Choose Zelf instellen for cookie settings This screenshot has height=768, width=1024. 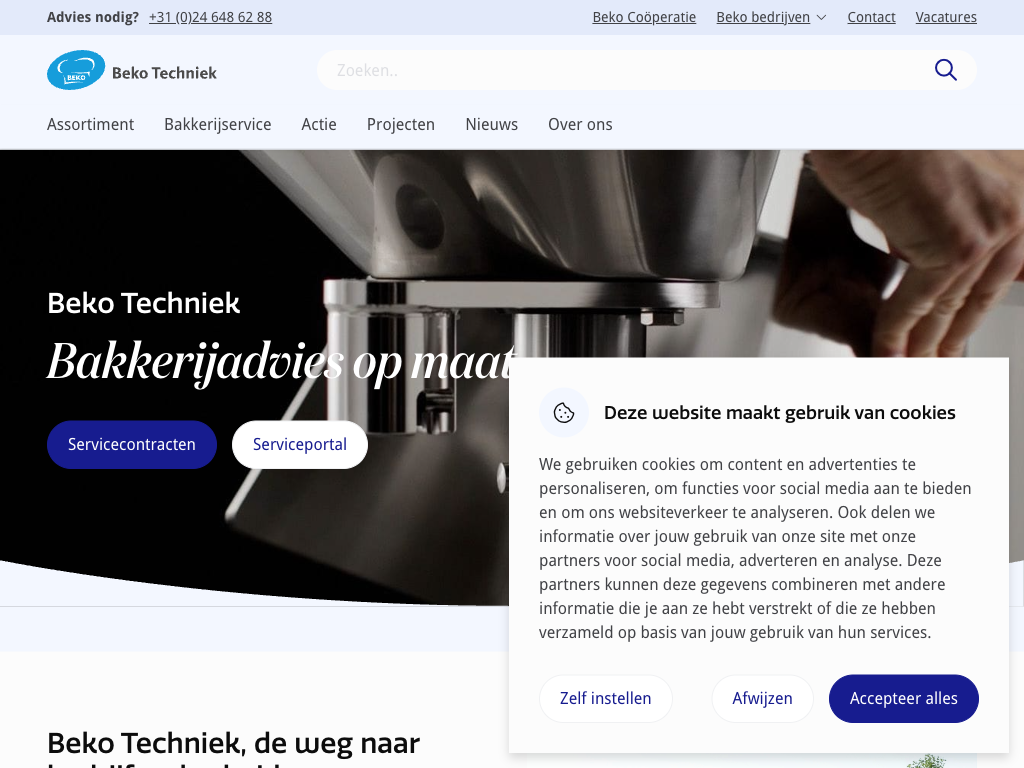605,698
